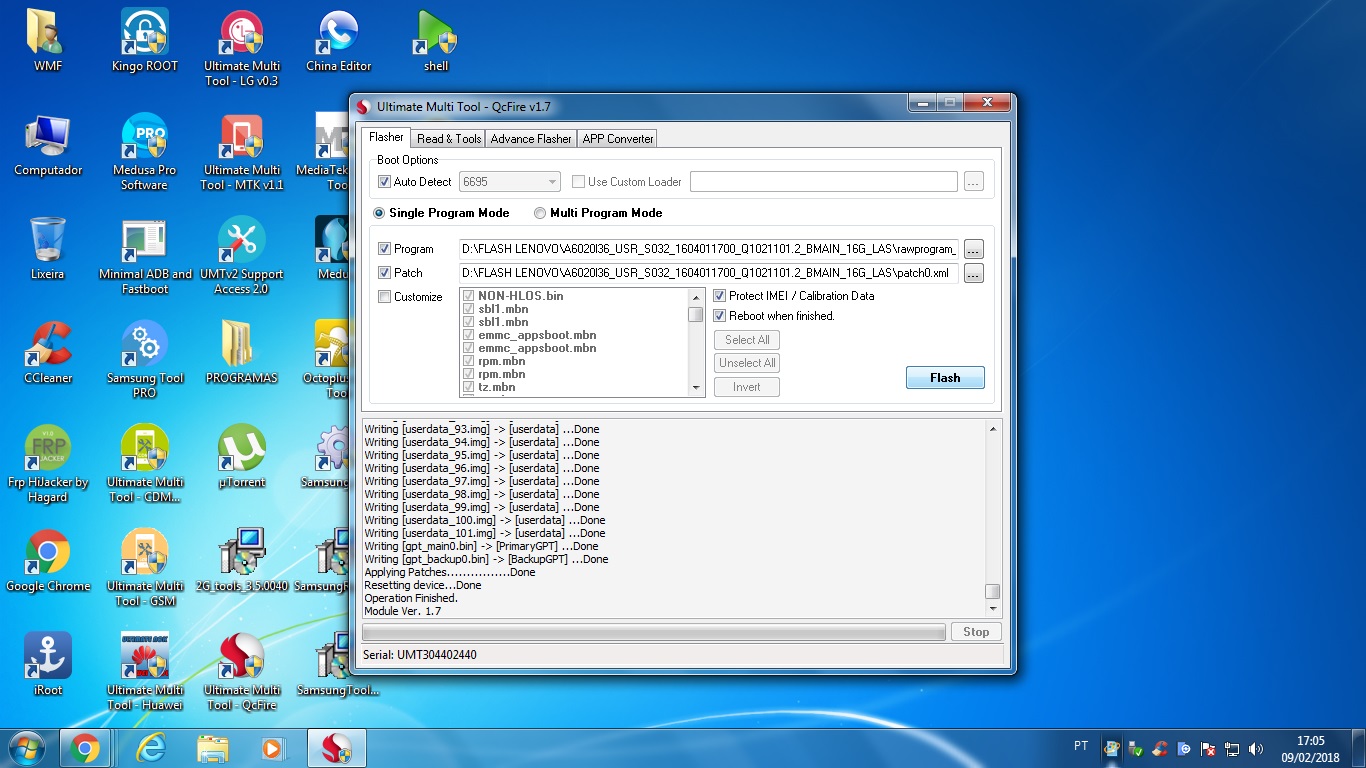Launch the iRoot desktop shortcut

click(47, 664)
